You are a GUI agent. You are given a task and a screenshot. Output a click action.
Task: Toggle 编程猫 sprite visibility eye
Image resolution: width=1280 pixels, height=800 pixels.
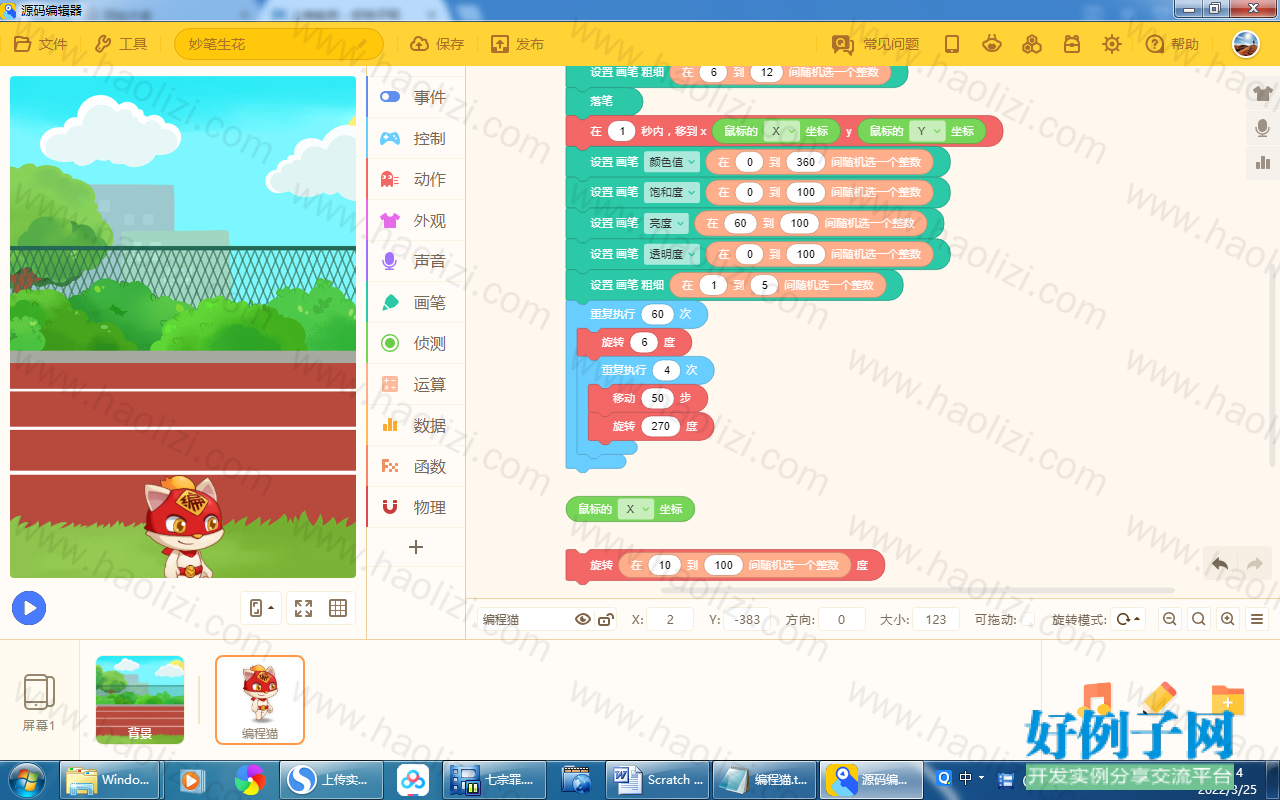click(583, 619)
